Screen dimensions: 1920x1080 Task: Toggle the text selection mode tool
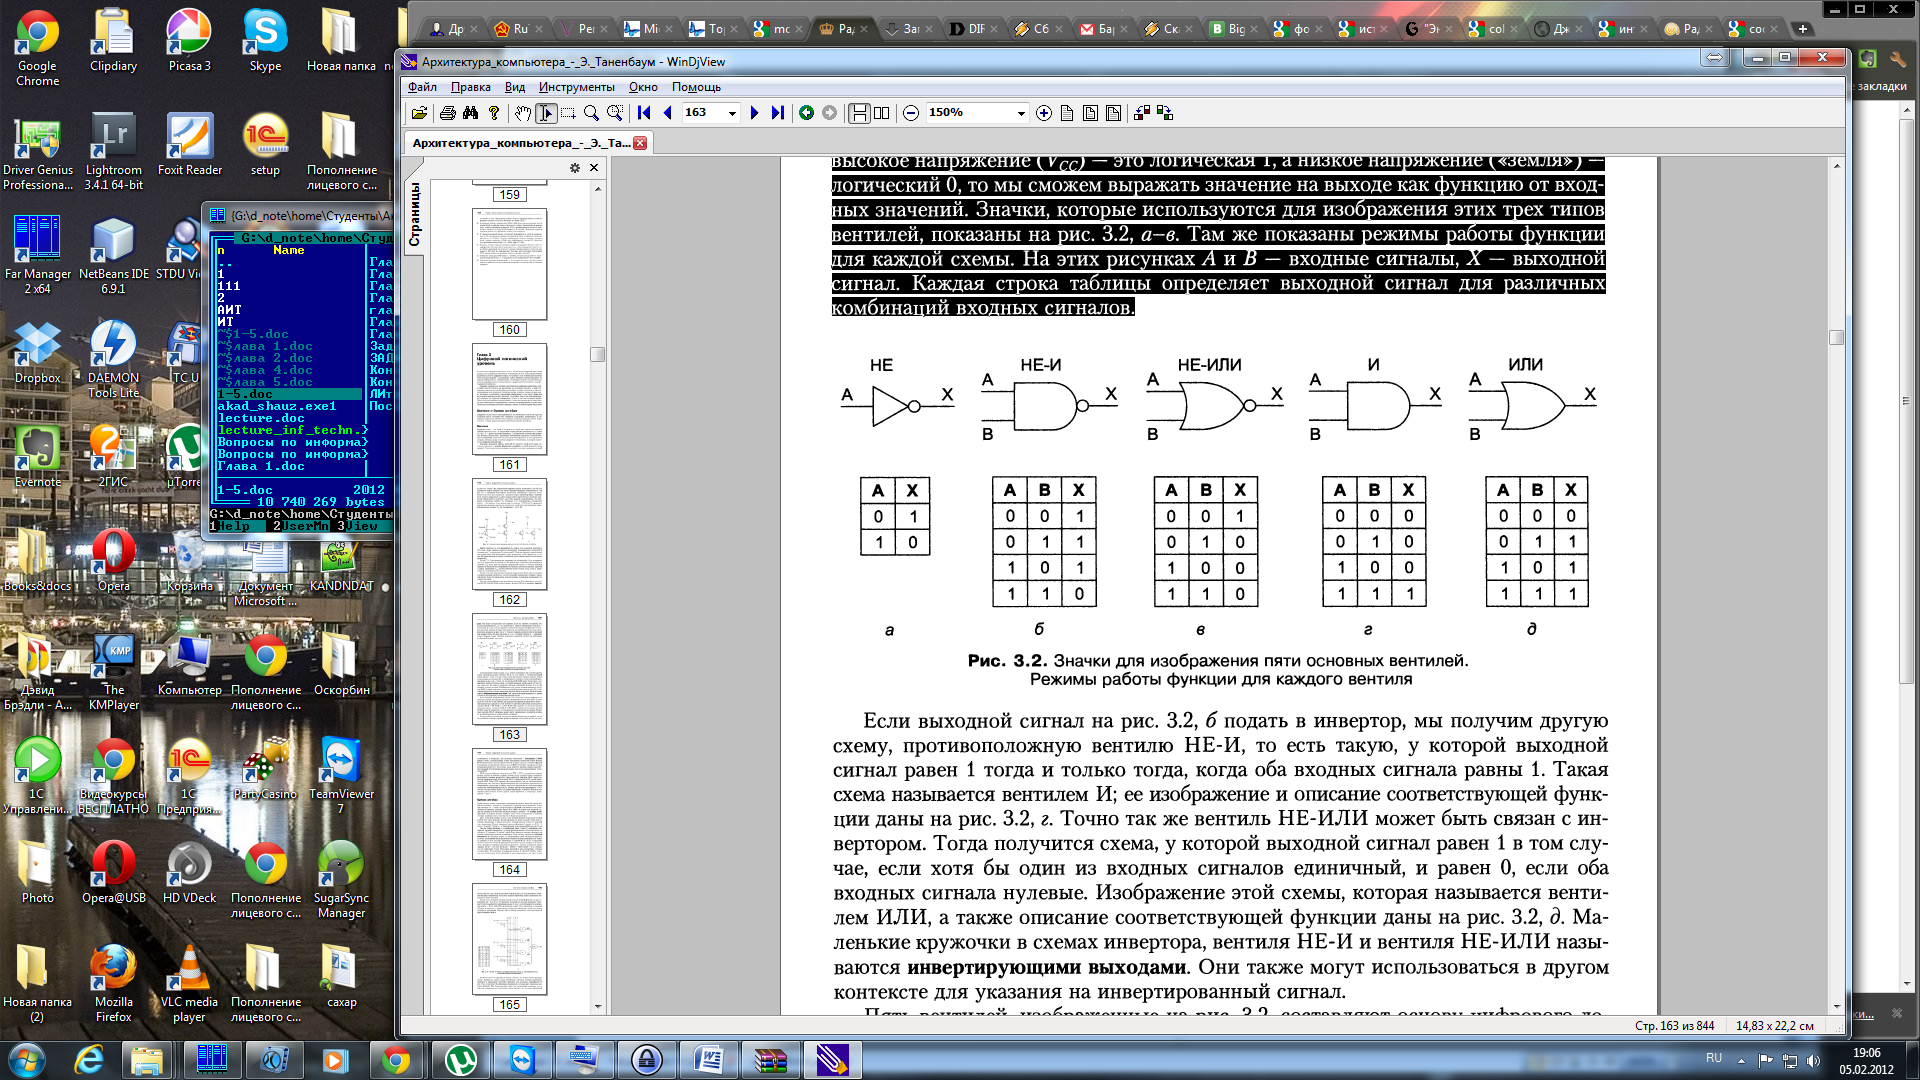point(546,113)
